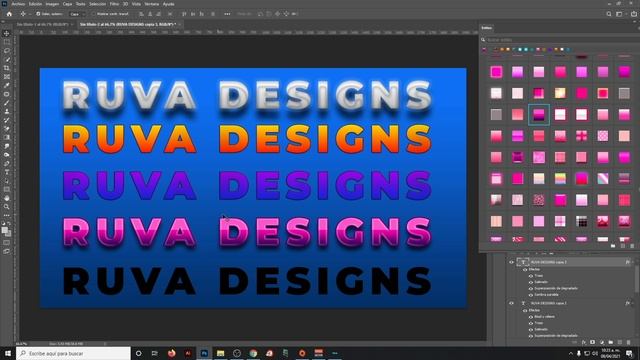Open the workspace switcher dropdown
Screen dimensions: 640x360
click(620, 14)
